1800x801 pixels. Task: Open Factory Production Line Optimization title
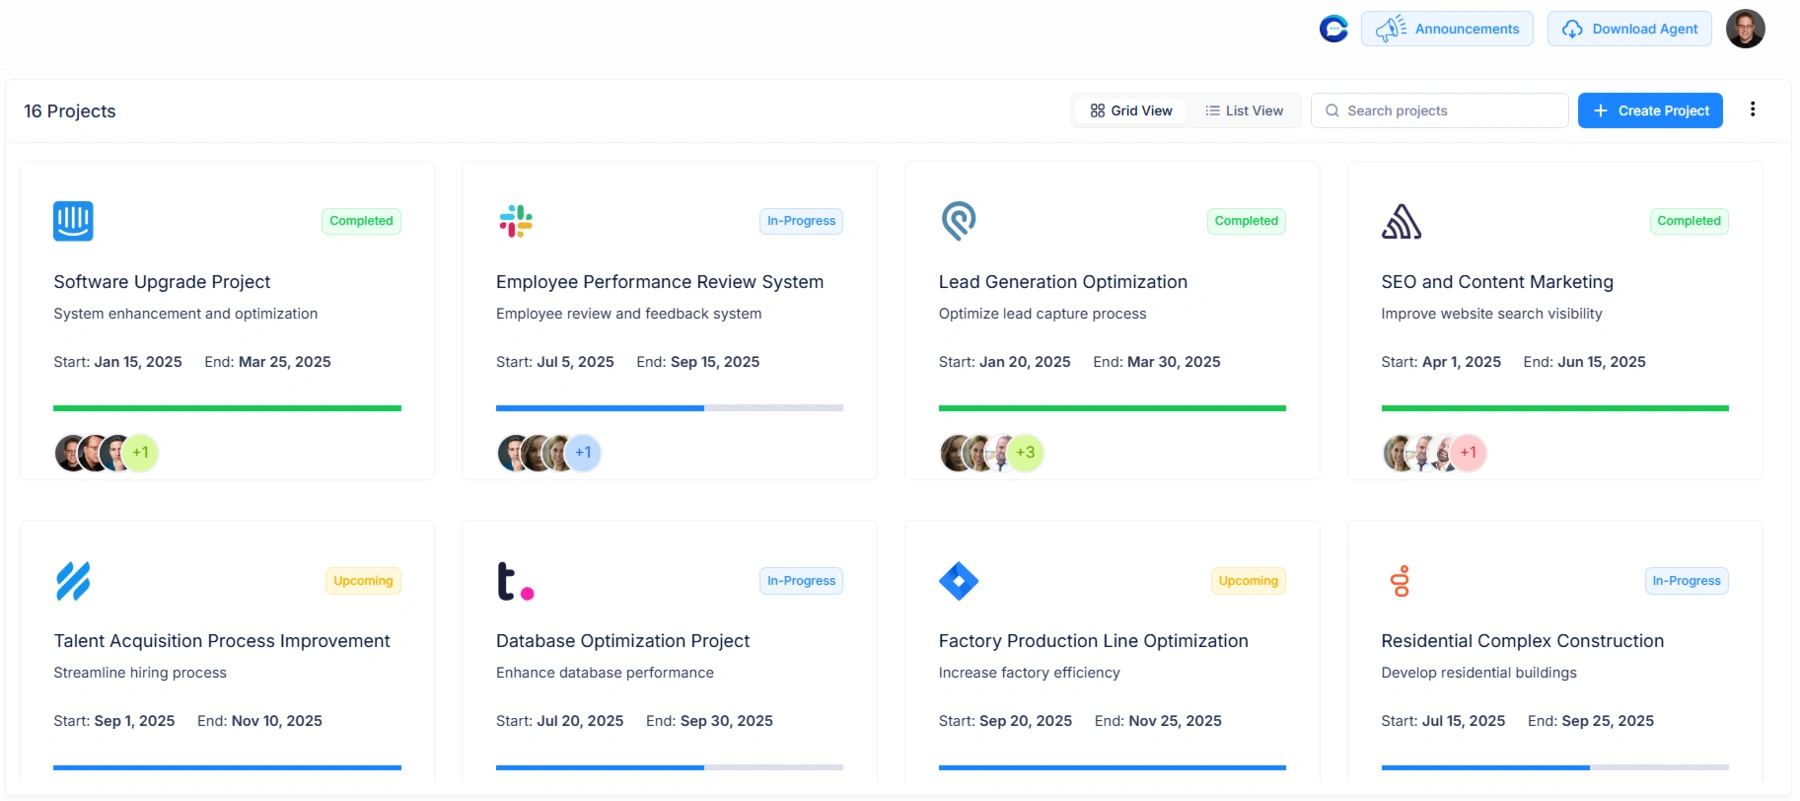1093,641
